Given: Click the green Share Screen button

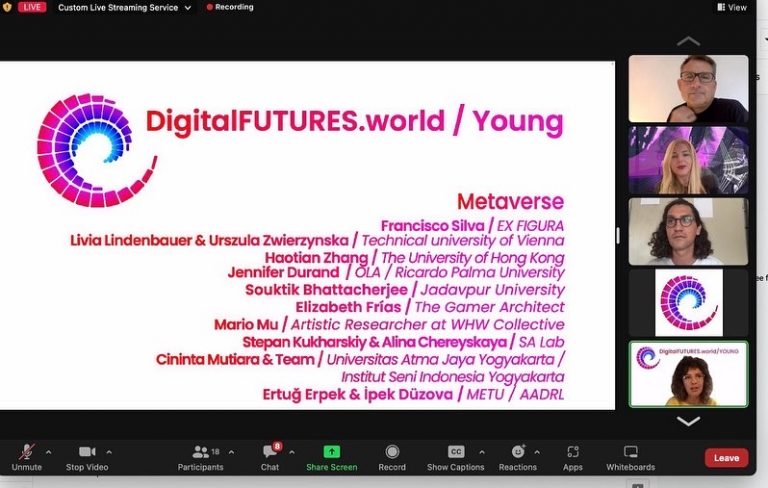Looking at the screenshot, I should pos(332,458).
